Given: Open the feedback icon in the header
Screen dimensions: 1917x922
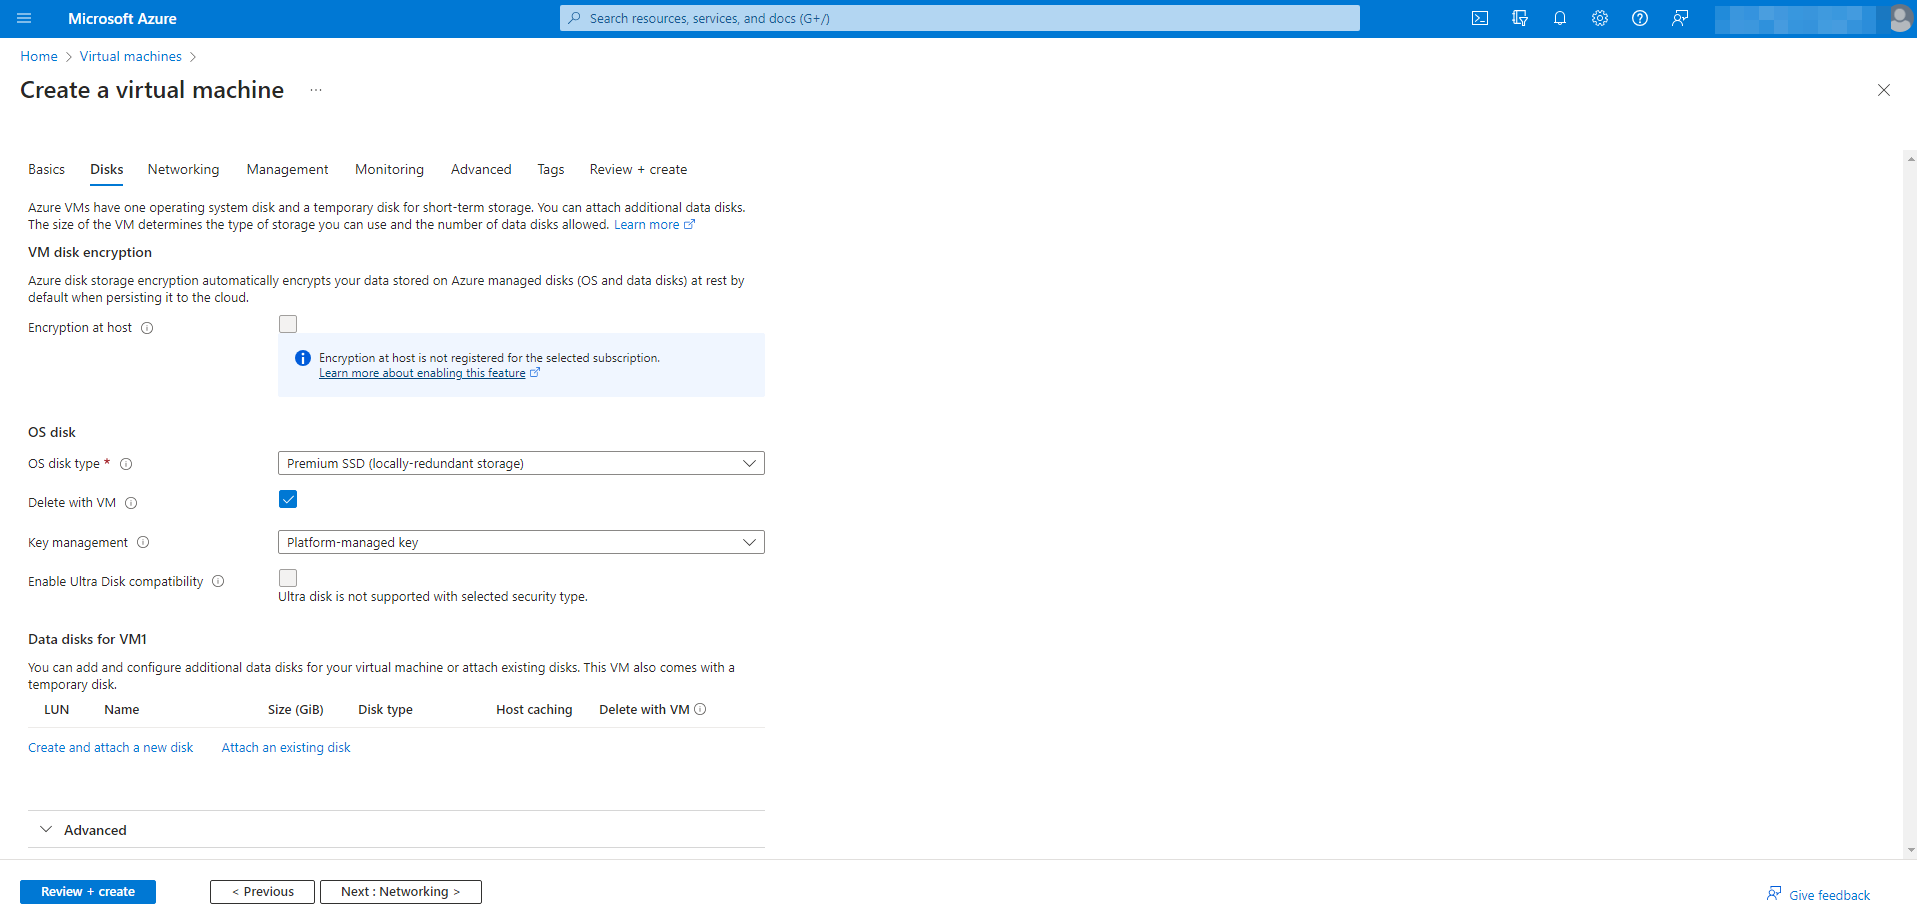Looking at the screenshot, I should coord(1680,18).
